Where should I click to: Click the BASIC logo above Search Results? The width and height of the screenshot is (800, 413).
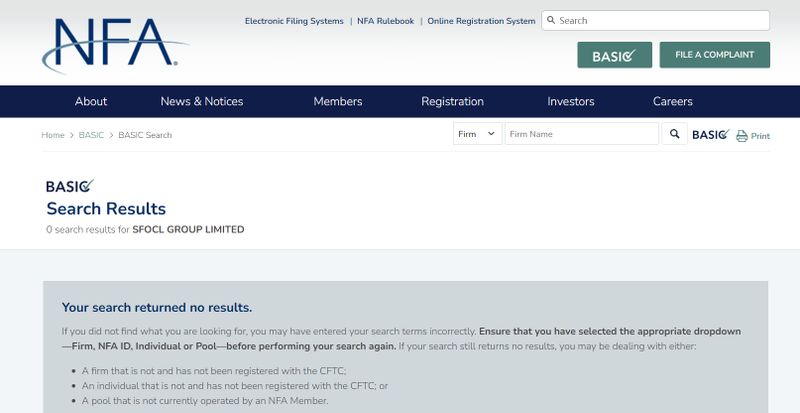coord(70,186)
